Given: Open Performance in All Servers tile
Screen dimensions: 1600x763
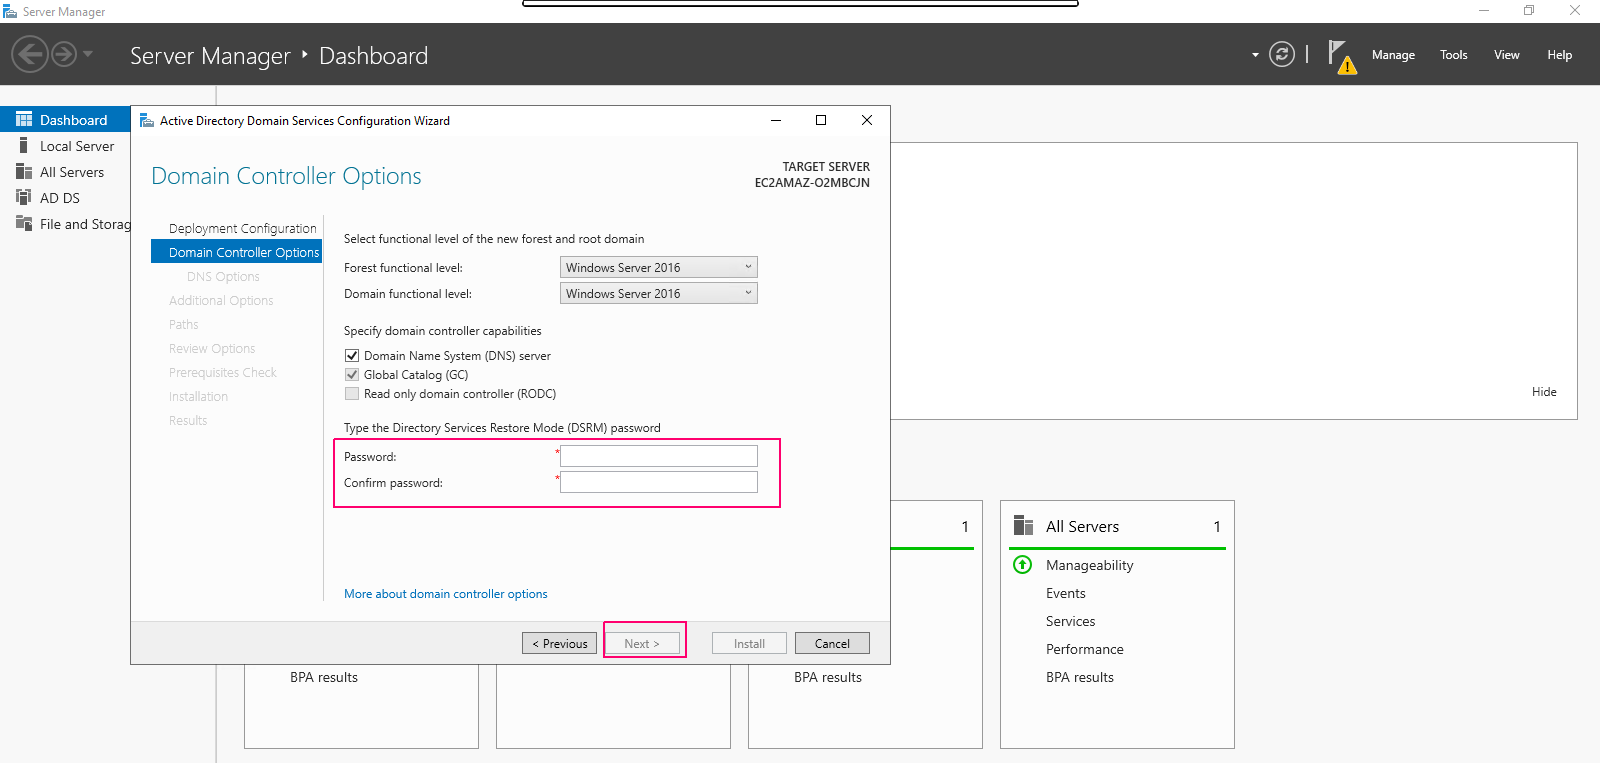Looking at the screenshot, I should coord(1084,649).
